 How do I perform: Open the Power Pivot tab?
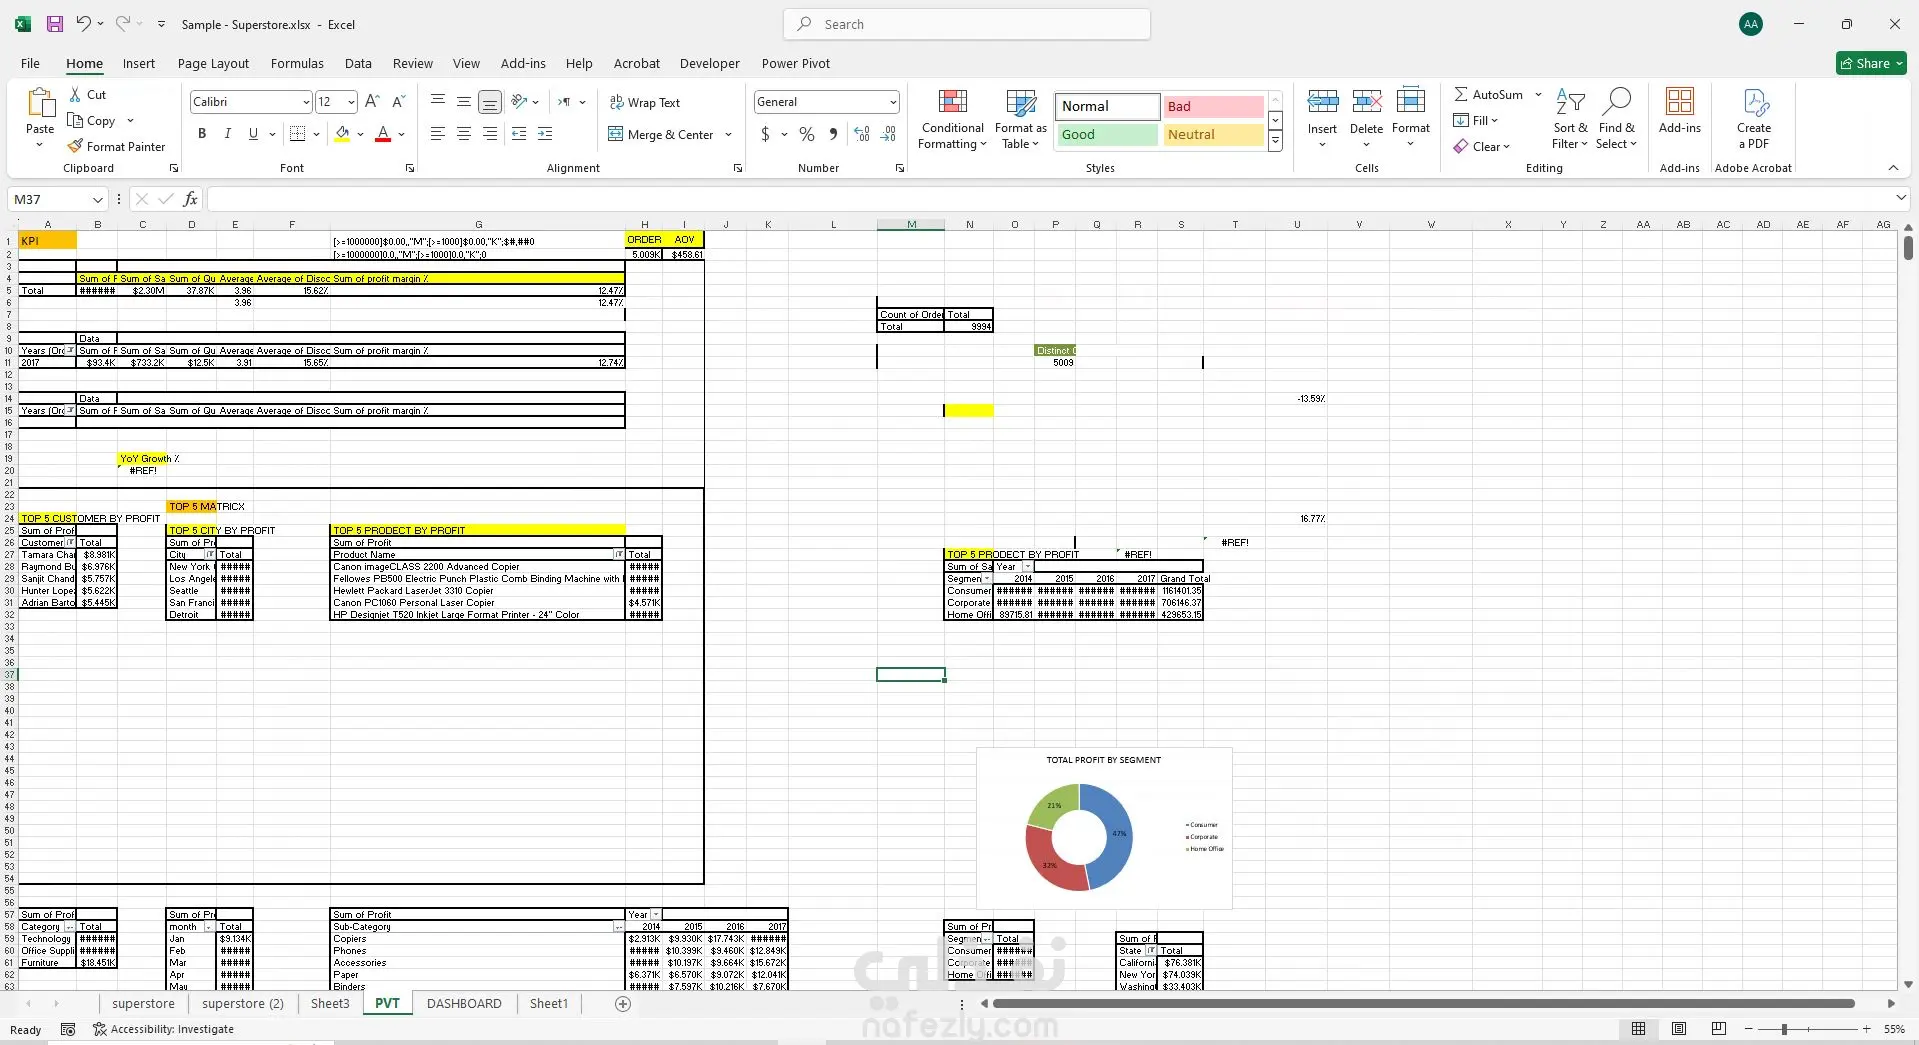click(x=796, y=63)
